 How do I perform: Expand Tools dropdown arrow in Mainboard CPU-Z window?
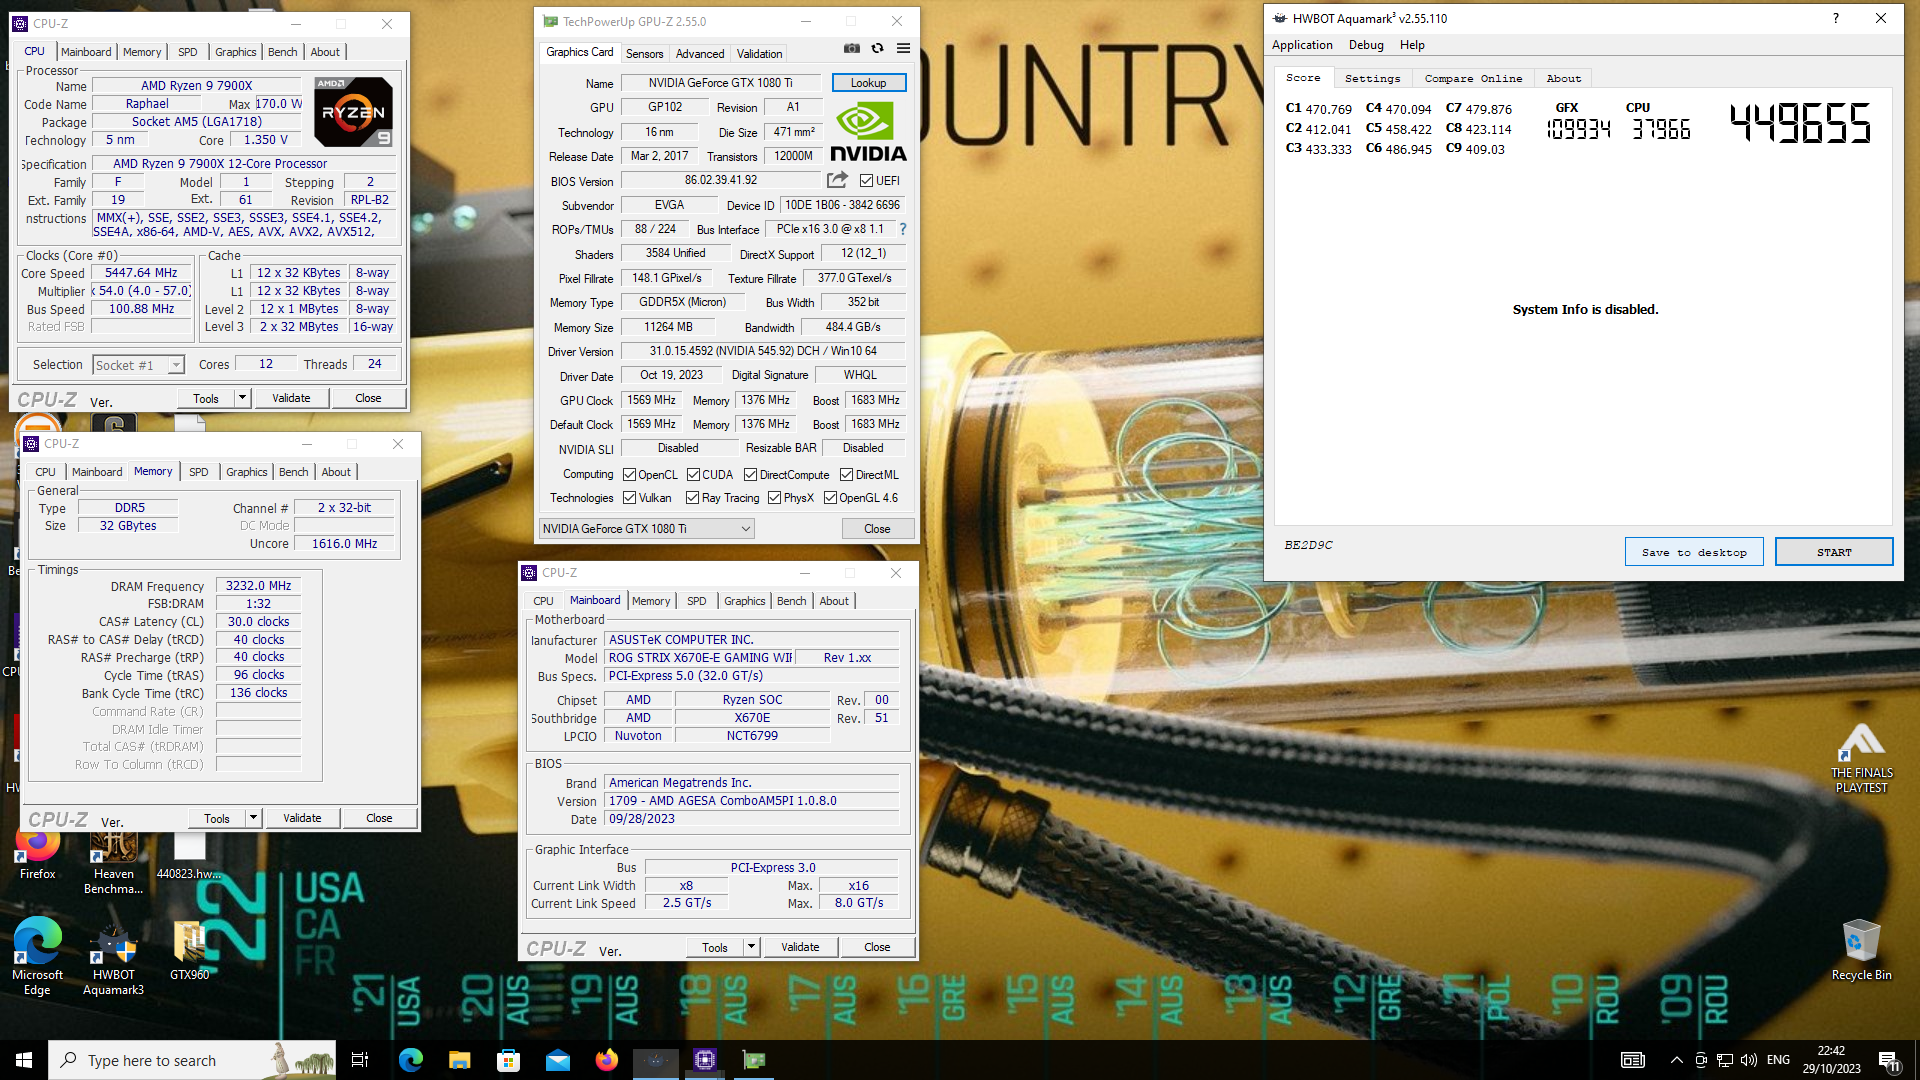[x=751, y=947]
